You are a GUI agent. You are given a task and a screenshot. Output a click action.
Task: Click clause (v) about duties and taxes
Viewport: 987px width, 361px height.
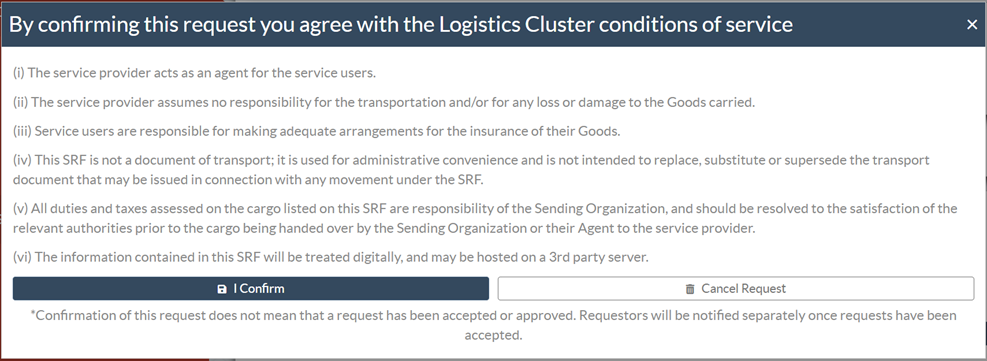point(485,208)
